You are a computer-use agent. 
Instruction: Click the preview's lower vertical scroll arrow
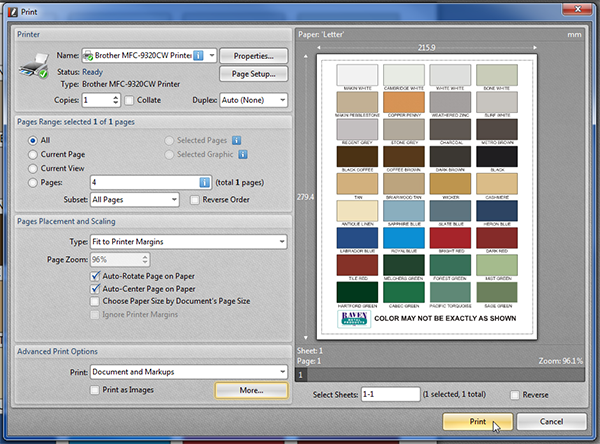[x=305, y=338]
